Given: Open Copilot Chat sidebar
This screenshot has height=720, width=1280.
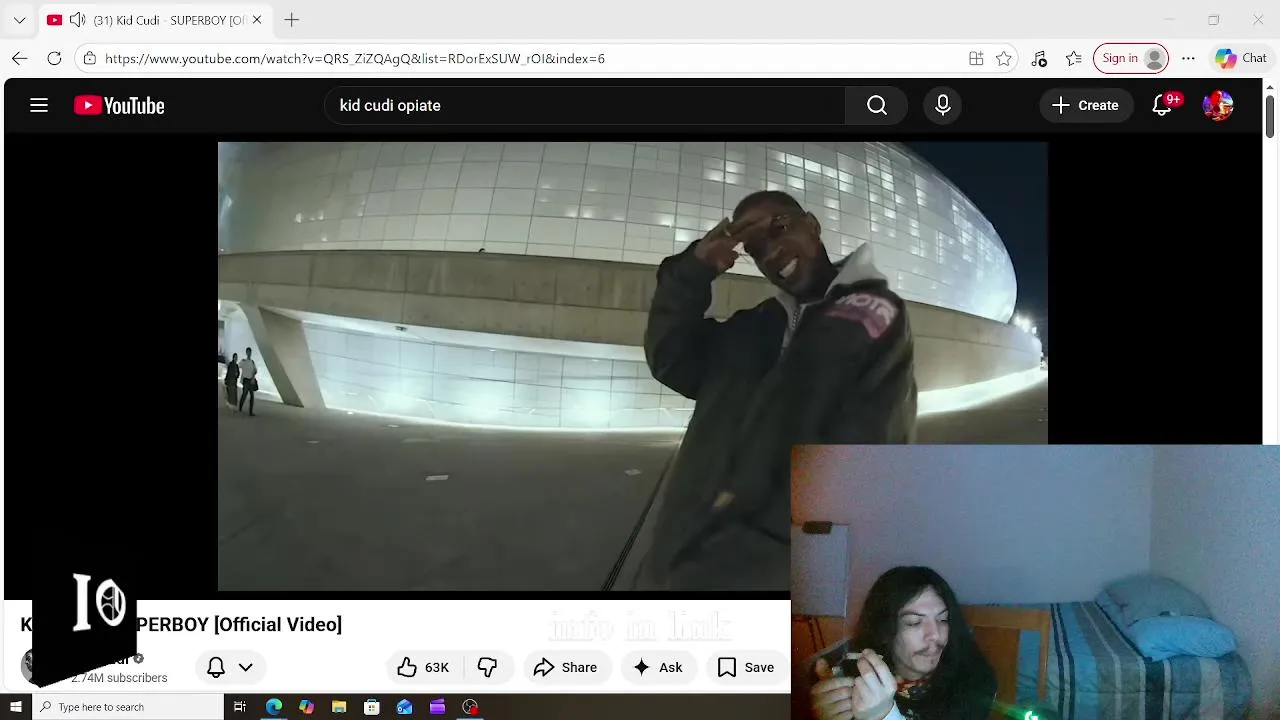Looking at the screenshot, I should (1241, 58).
